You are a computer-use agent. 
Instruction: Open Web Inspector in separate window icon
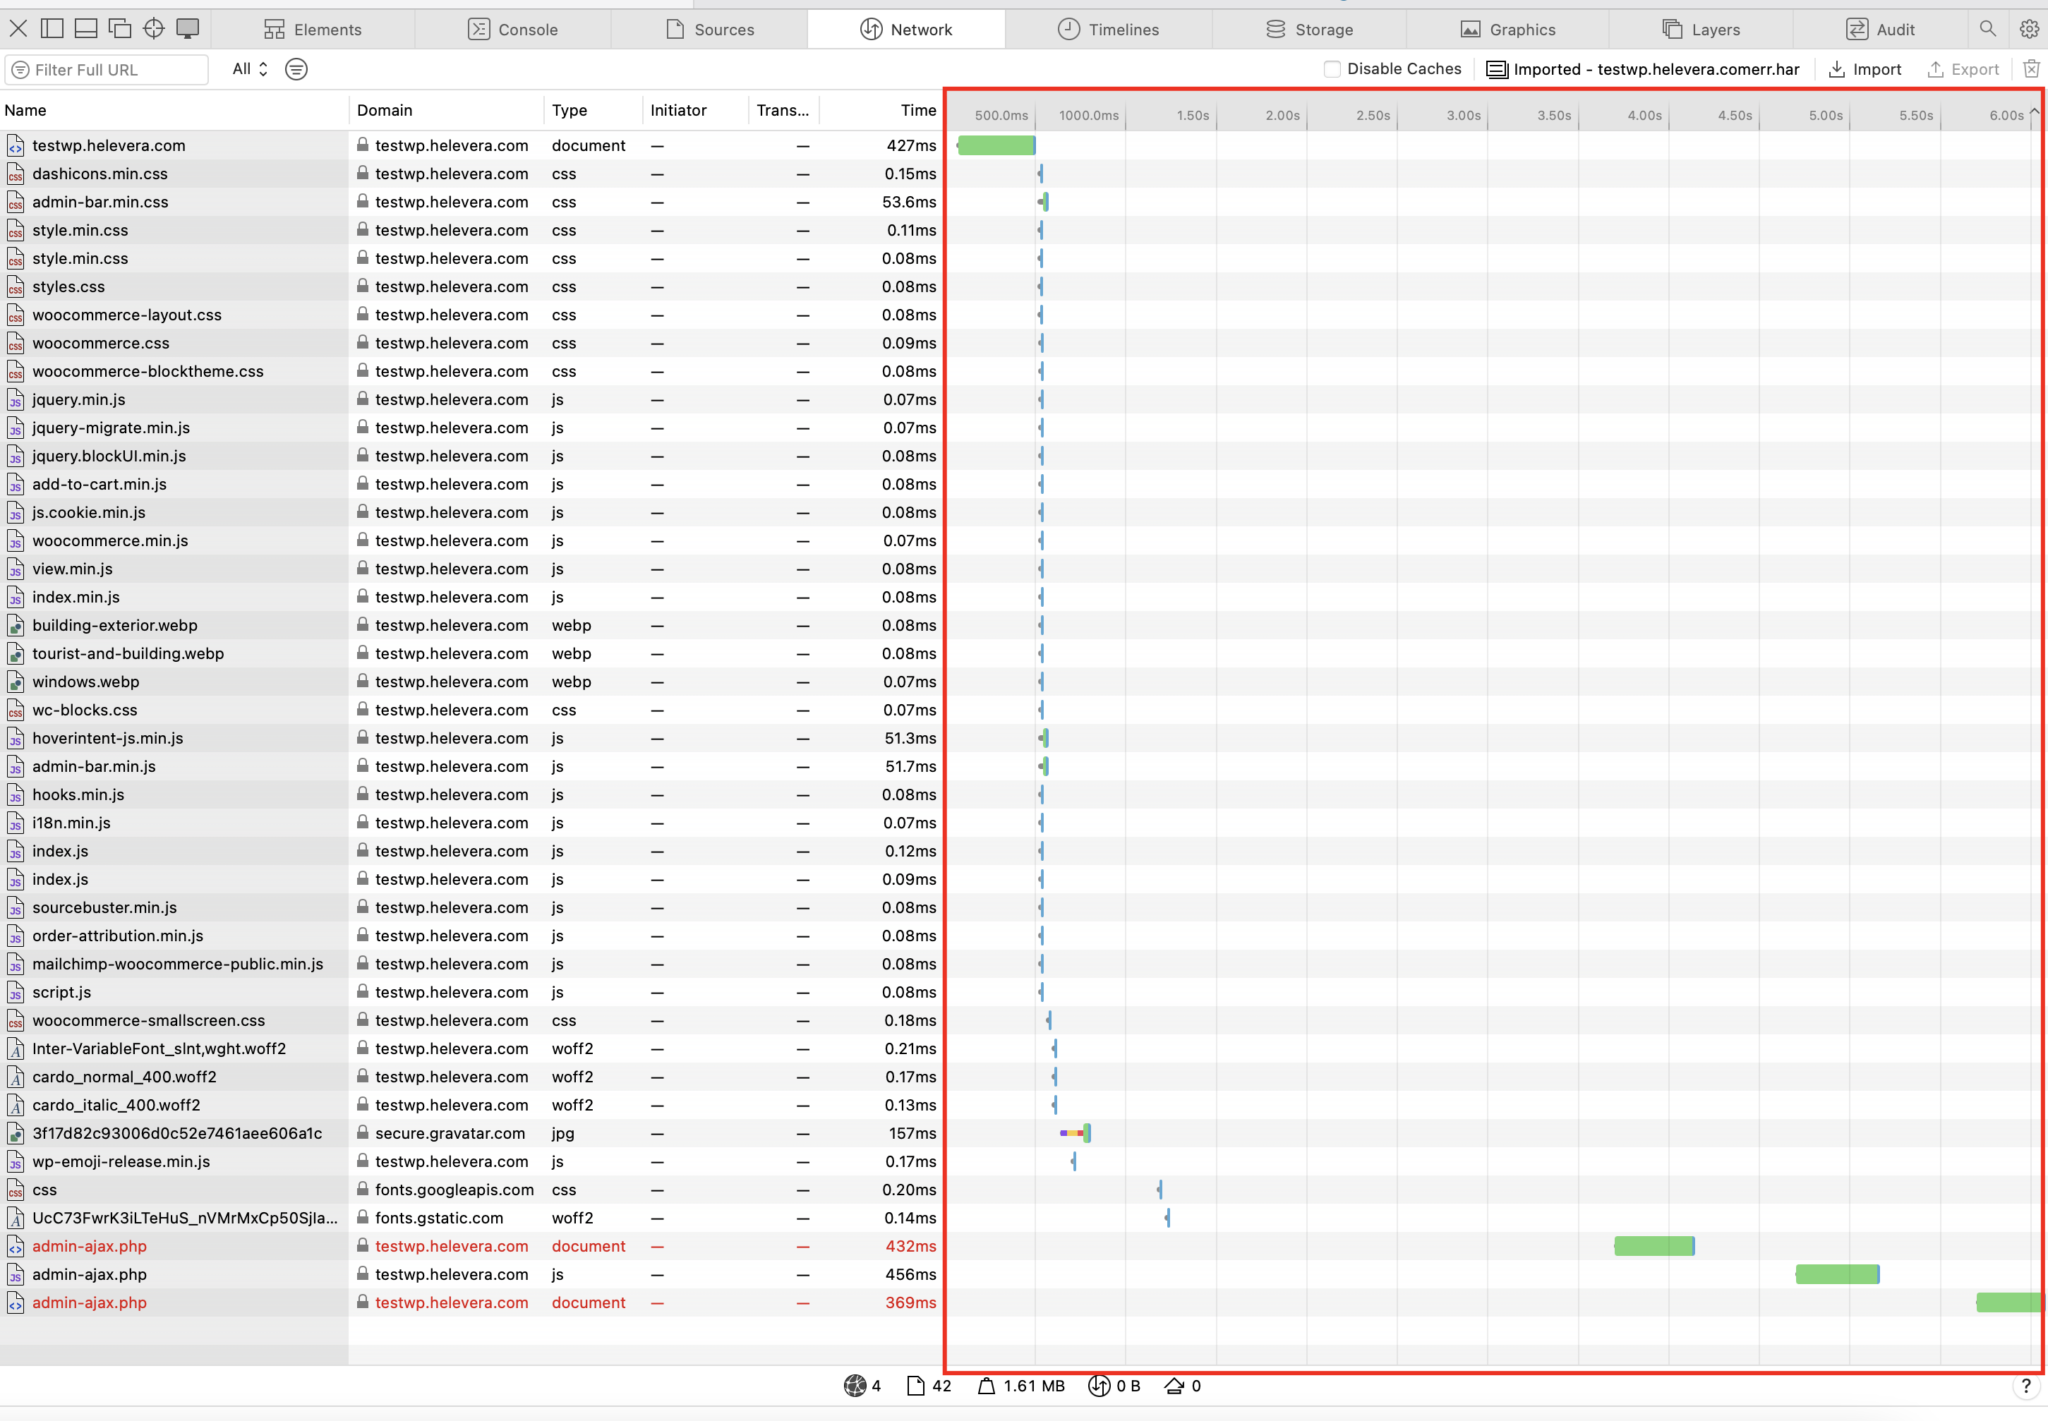tap(120, 29)
